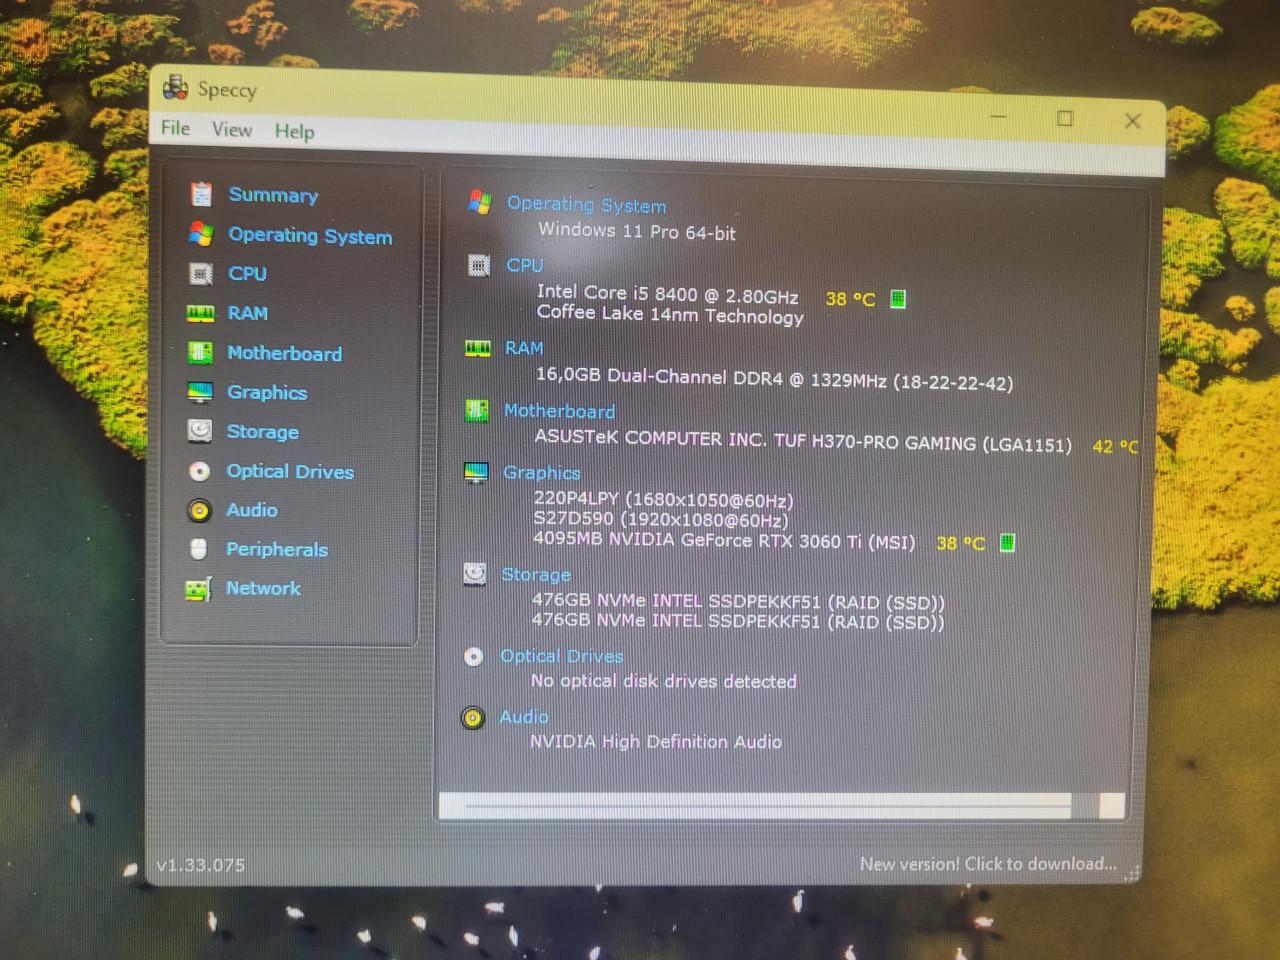Click the Motherboard icon in summary panel
The image size is (1280, 960).
tap(477, 411)
